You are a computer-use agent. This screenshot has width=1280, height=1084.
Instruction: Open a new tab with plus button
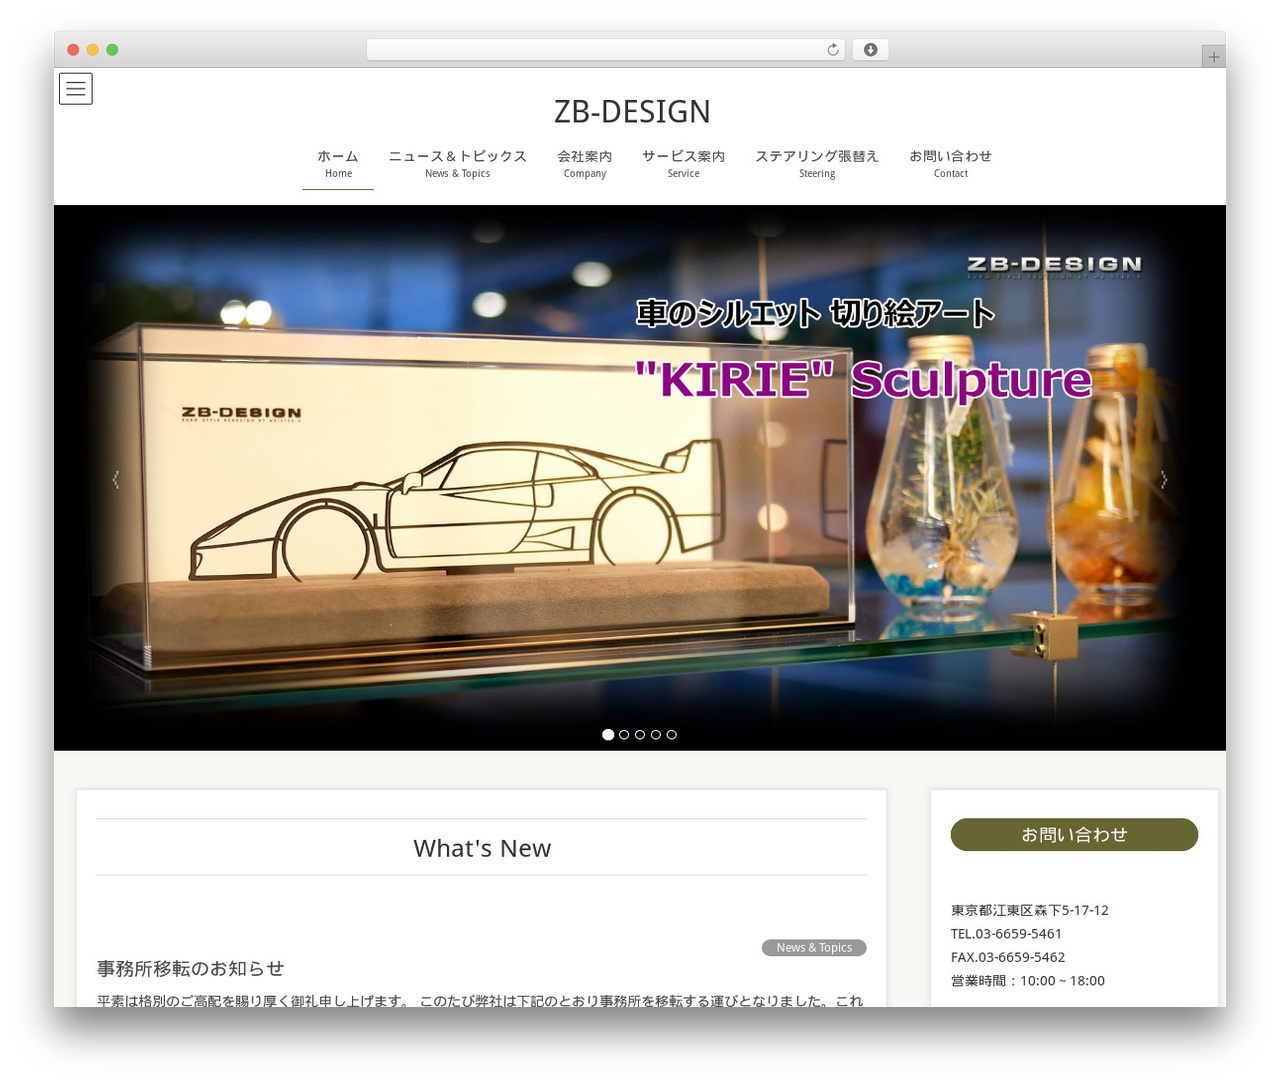coord(1214,57)
